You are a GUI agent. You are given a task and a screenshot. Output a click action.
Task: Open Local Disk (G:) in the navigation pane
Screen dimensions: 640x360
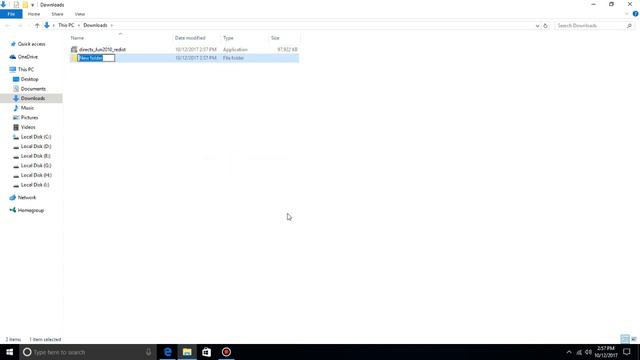(36, 165)
